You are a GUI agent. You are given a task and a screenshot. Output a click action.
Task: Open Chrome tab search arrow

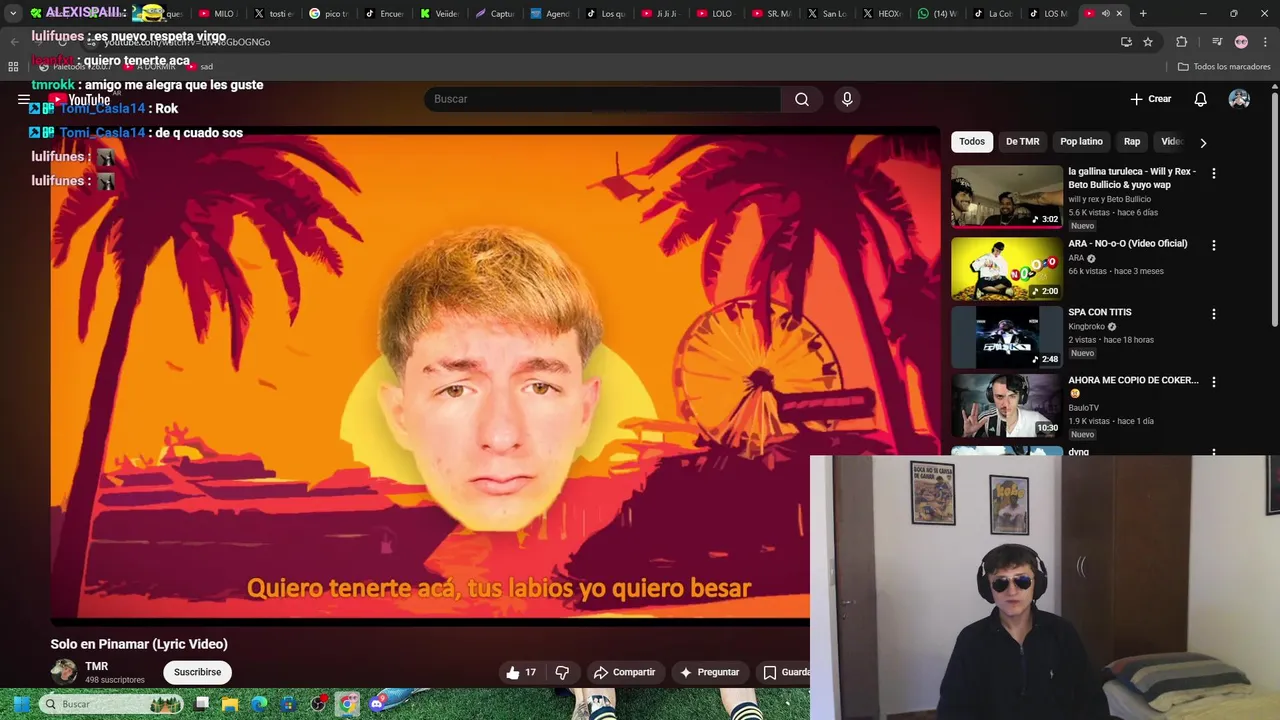click(13, 13)
